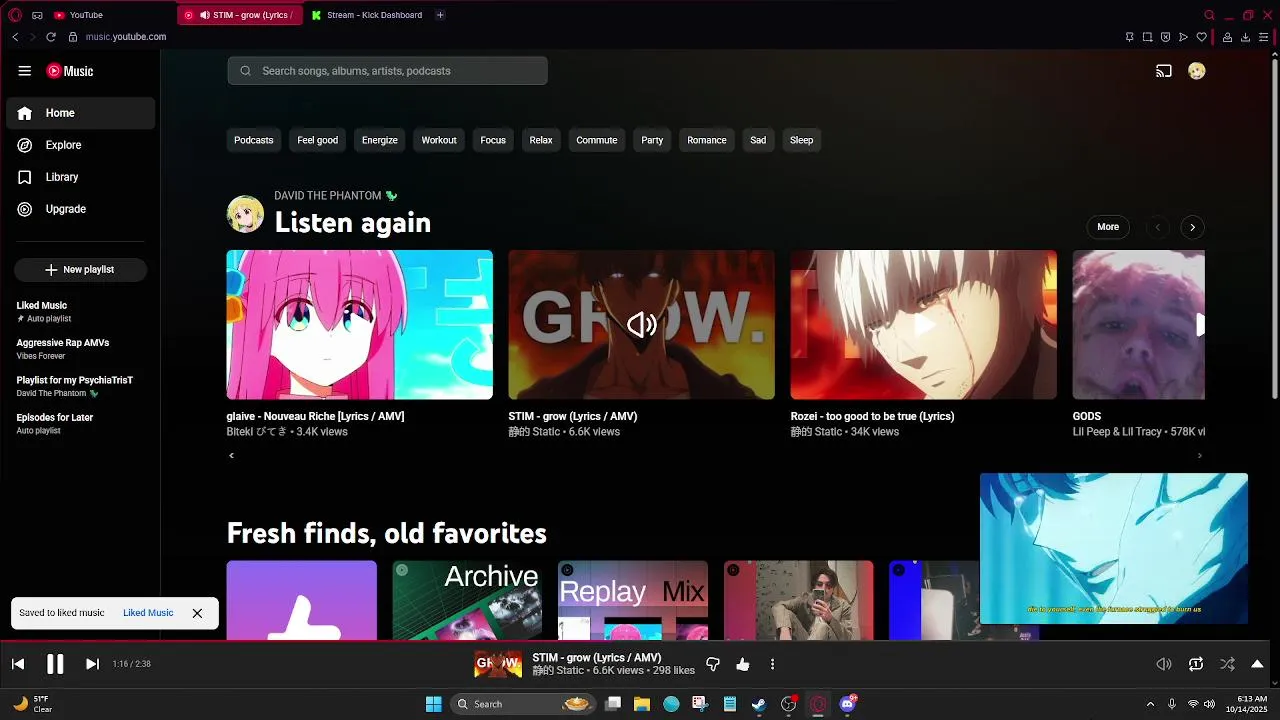
Task: Open Opera GX easy setup sliders icon
Action: [1264, 37]
